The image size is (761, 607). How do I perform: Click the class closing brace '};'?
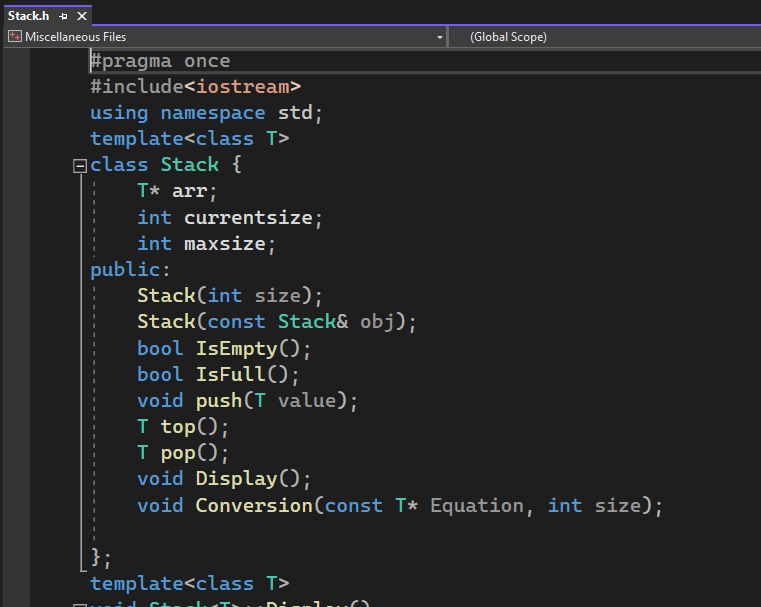click(101, 558)
